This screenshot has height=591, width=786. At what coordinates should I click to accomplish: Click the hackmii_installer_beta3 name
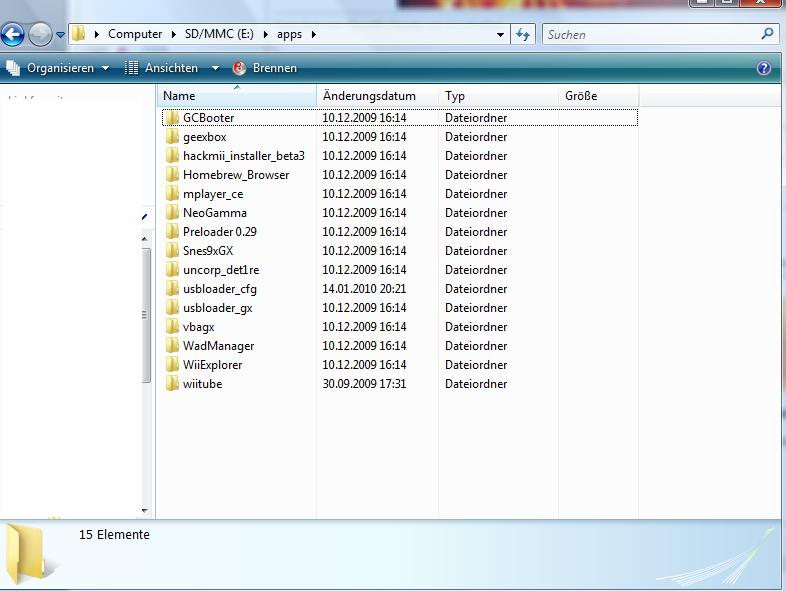(x=244, y=156)
